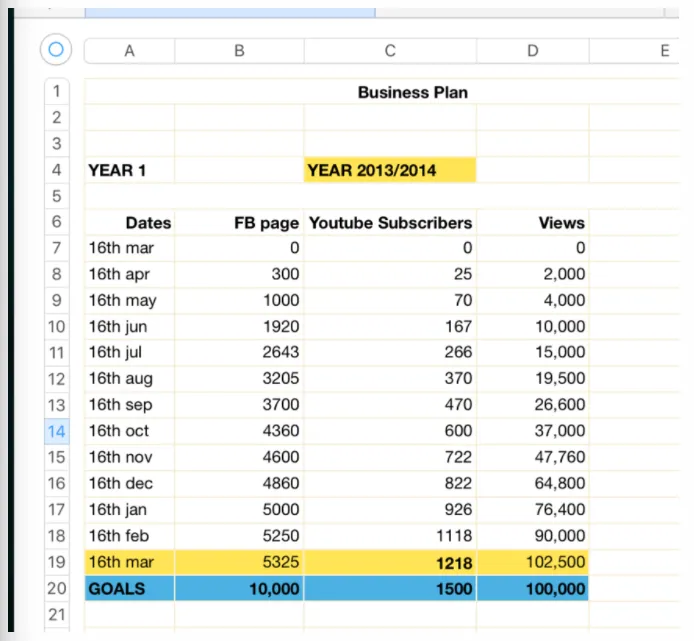The height and width of the screenshot is (641, 694).
Task: Select row 20 header
Action: tap(57, 588)
